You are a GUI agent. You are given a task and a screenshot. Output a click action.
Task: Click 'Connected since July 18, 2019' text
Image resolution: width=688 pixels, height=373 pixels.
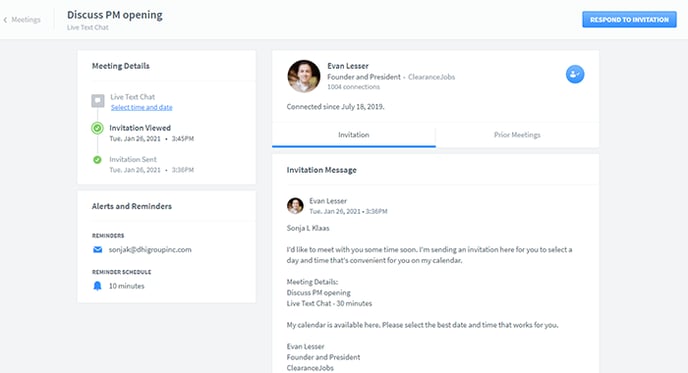(335, 107)
